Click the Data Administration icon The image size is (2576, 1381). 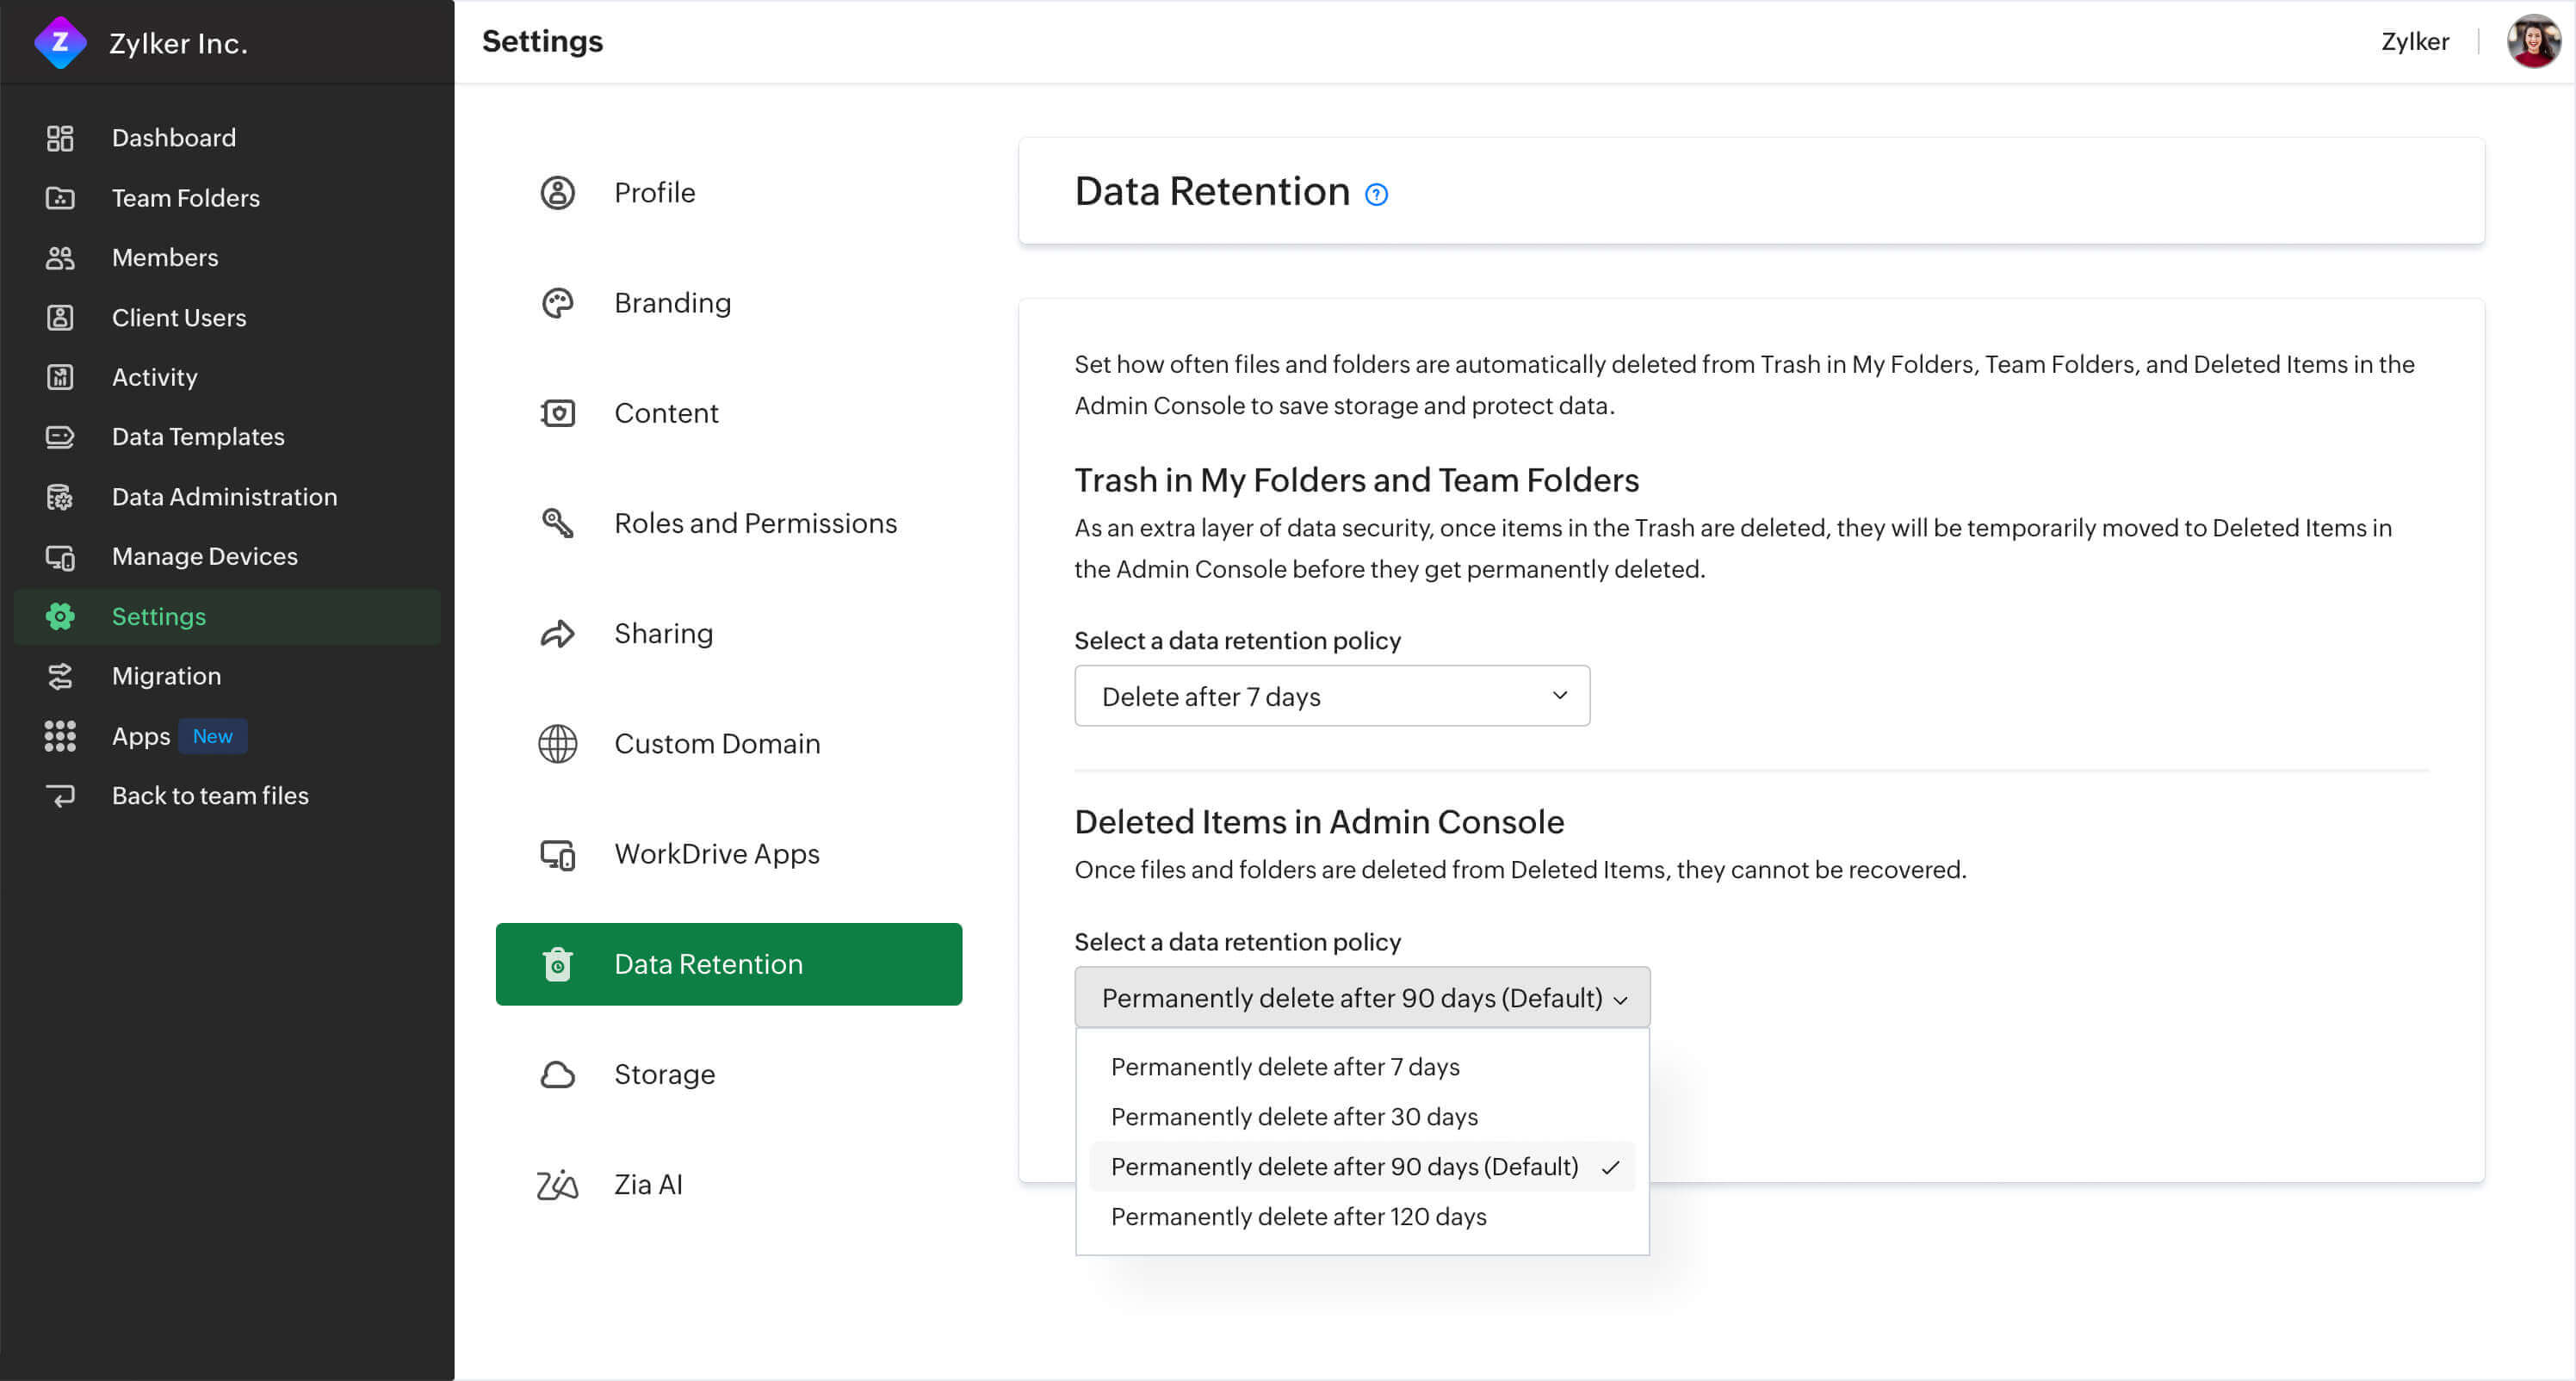[61, 496]
